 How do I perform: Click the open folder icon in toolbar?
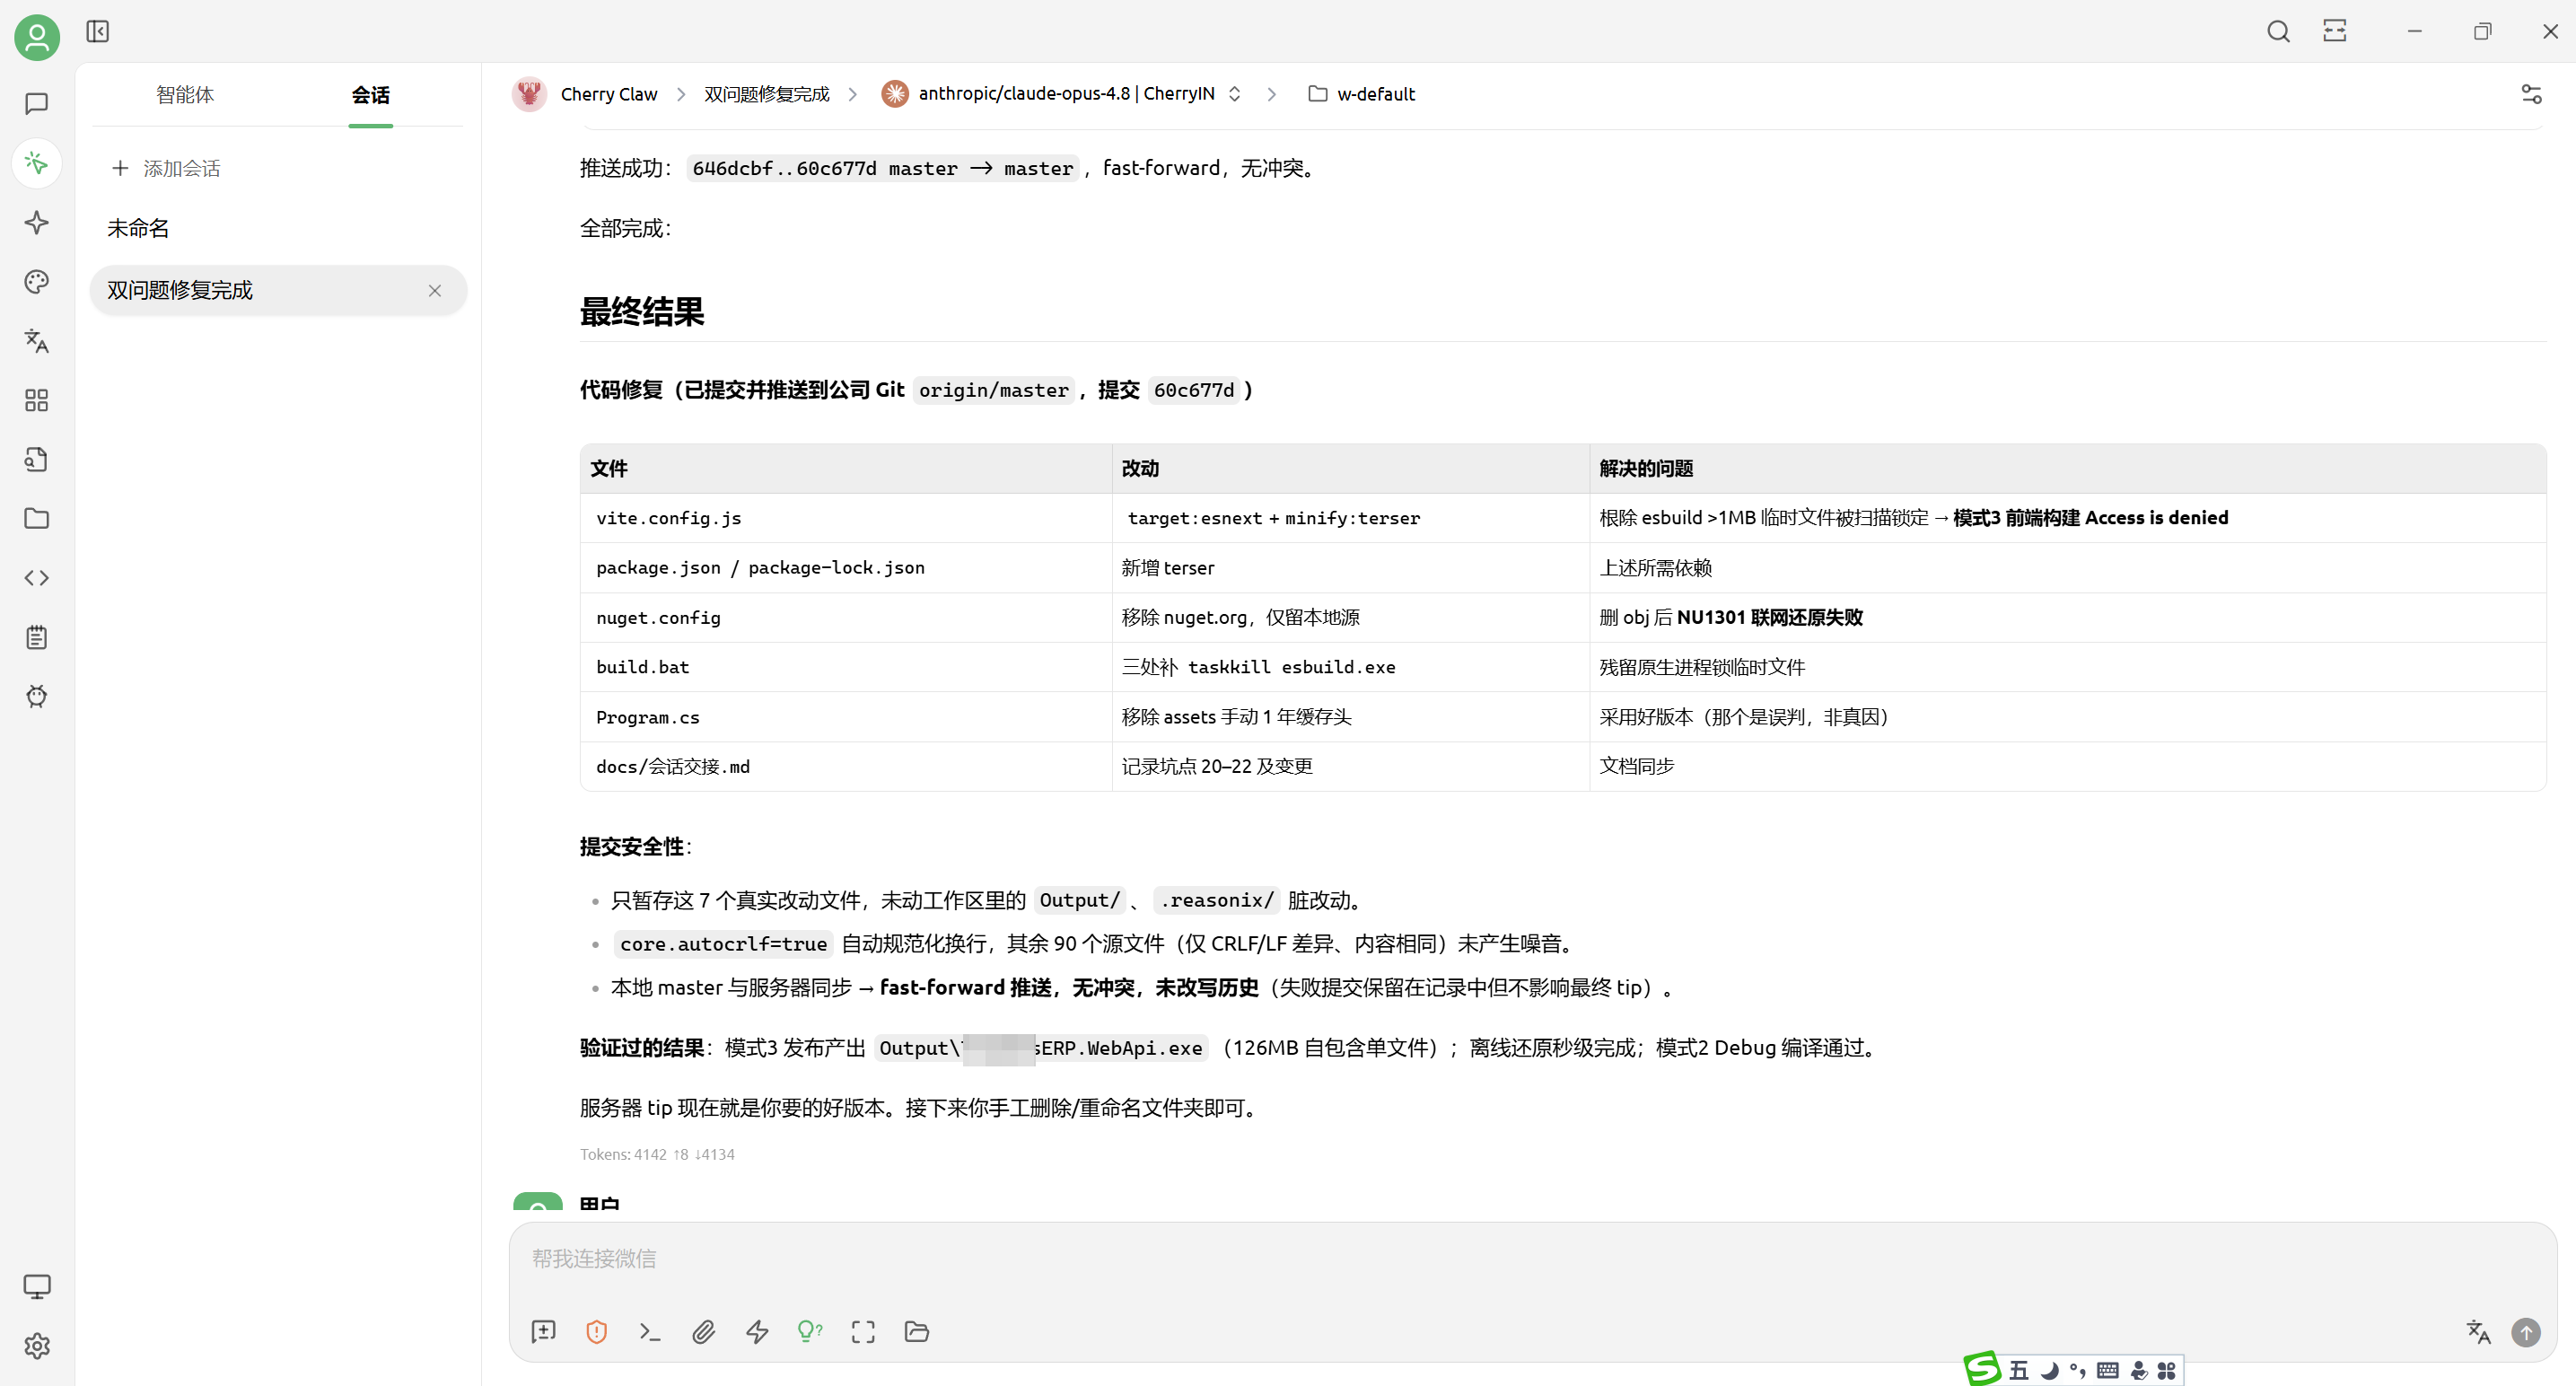click(x=917, y=1332)
